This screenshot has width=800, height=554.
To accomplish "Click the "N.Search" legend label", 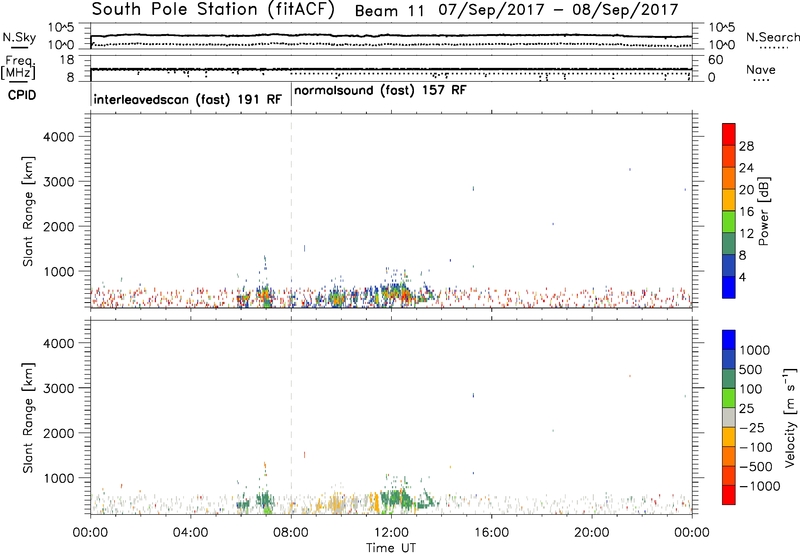I will pyautogui.click(x=773, y=37).
